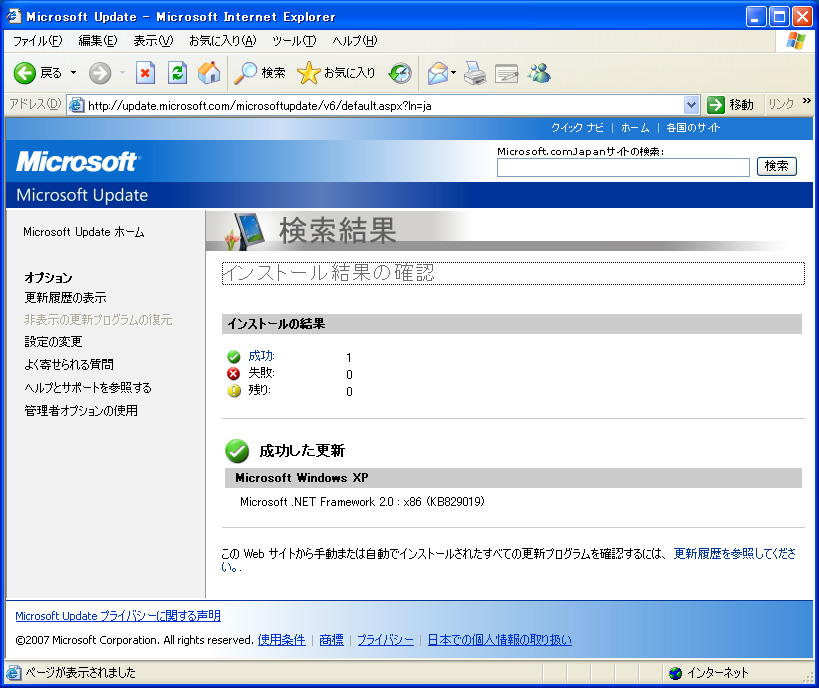819x688 pixels.
Task: Click the Mail envelope icon
Action: click(x=438, y=73)
